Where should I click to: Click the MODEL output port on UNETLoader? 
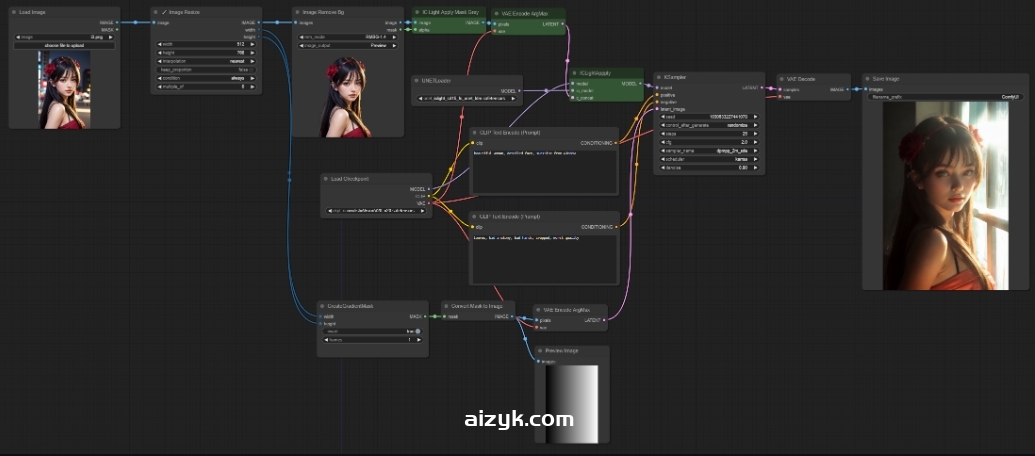point(519,90)
